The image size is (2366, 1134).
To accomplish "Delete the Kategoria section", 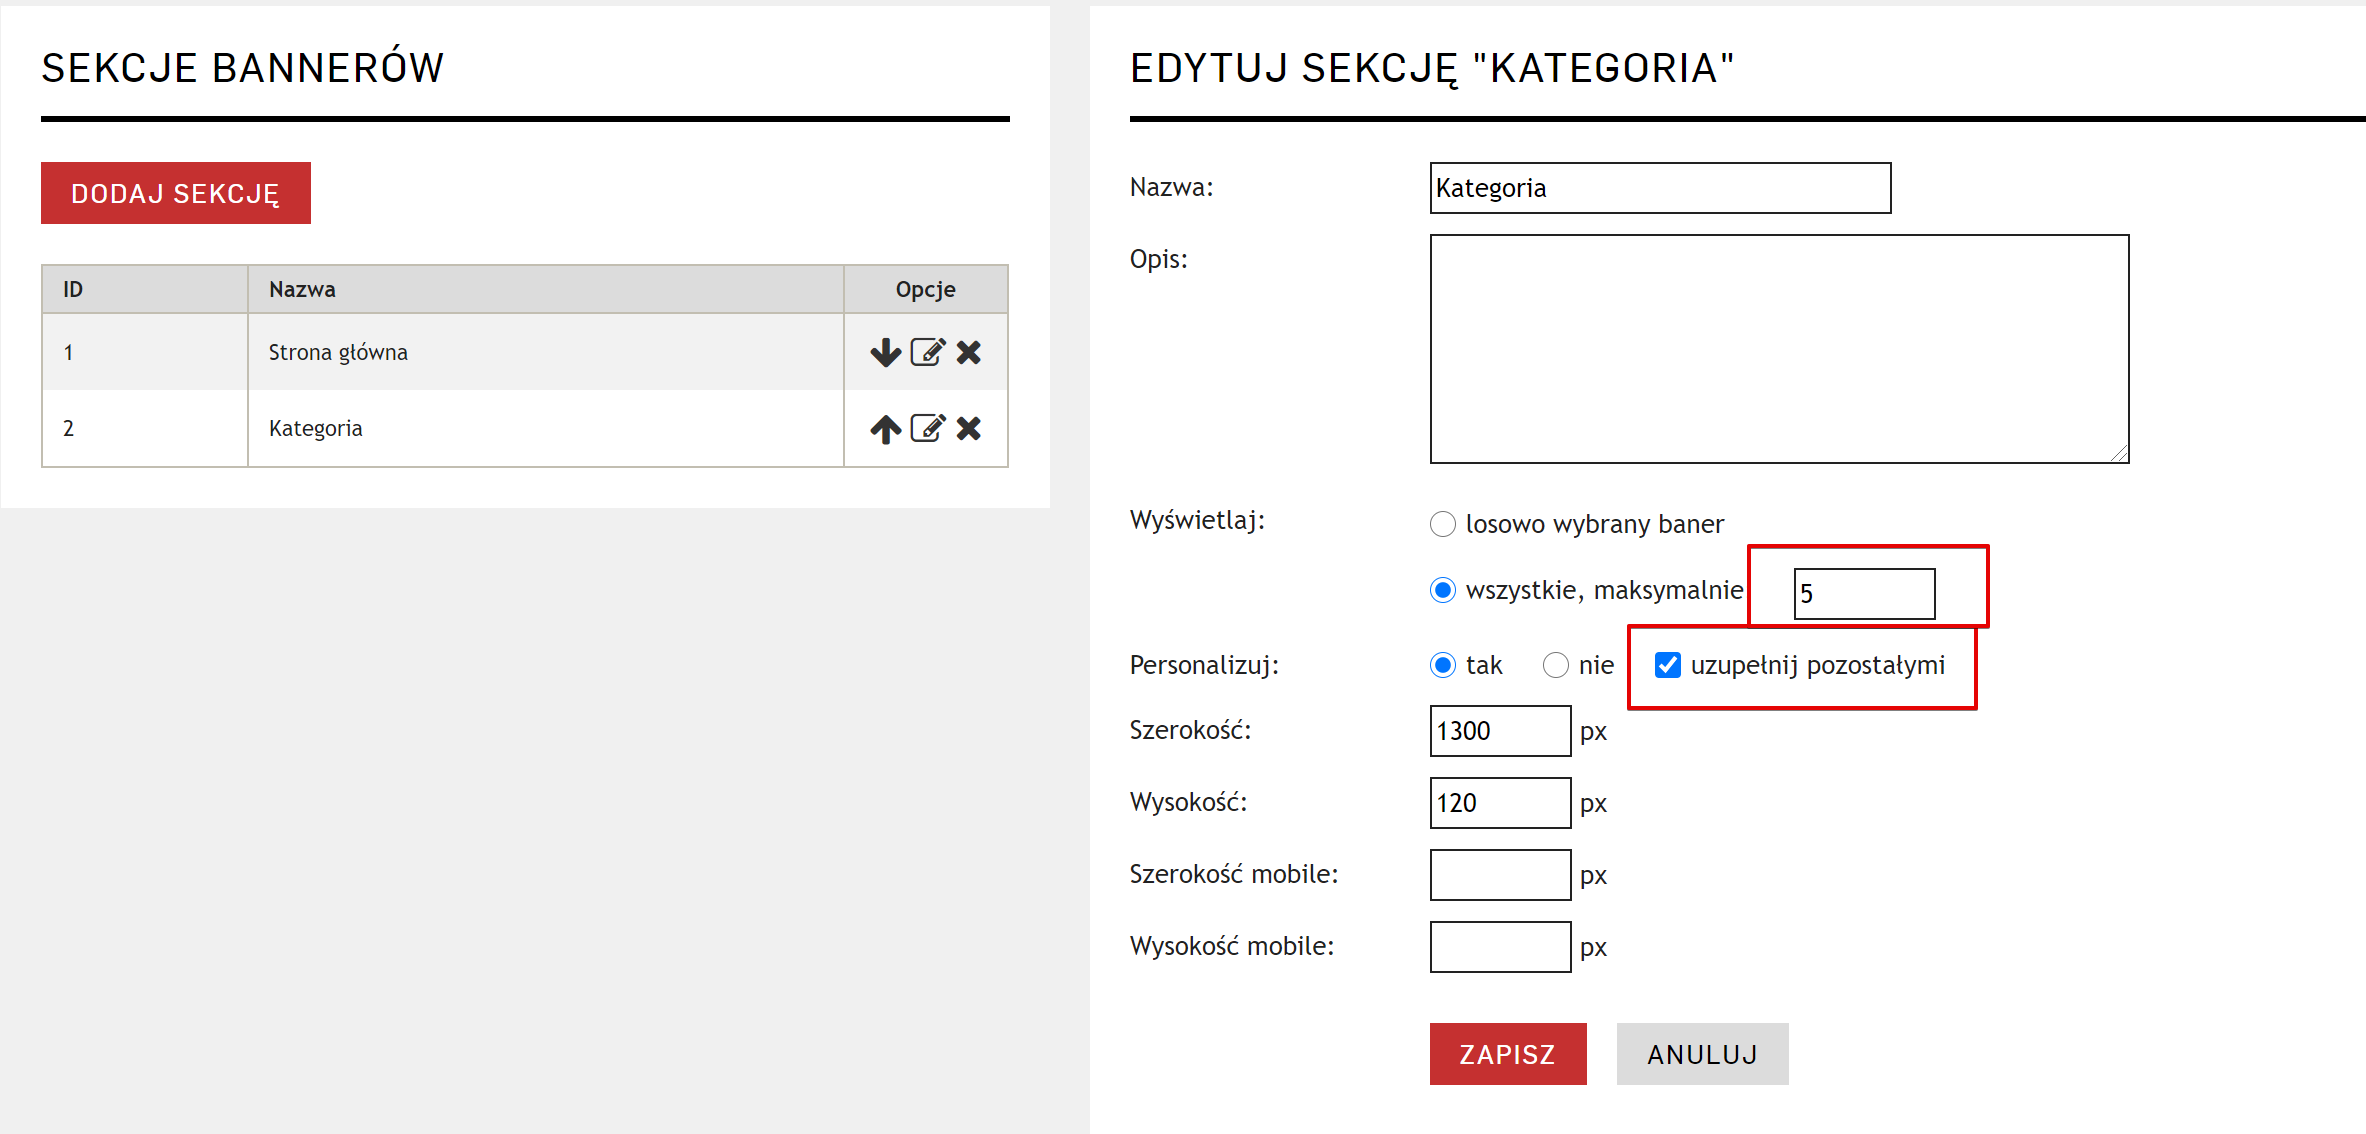I will pyautogui.click(x=968, y=429).
